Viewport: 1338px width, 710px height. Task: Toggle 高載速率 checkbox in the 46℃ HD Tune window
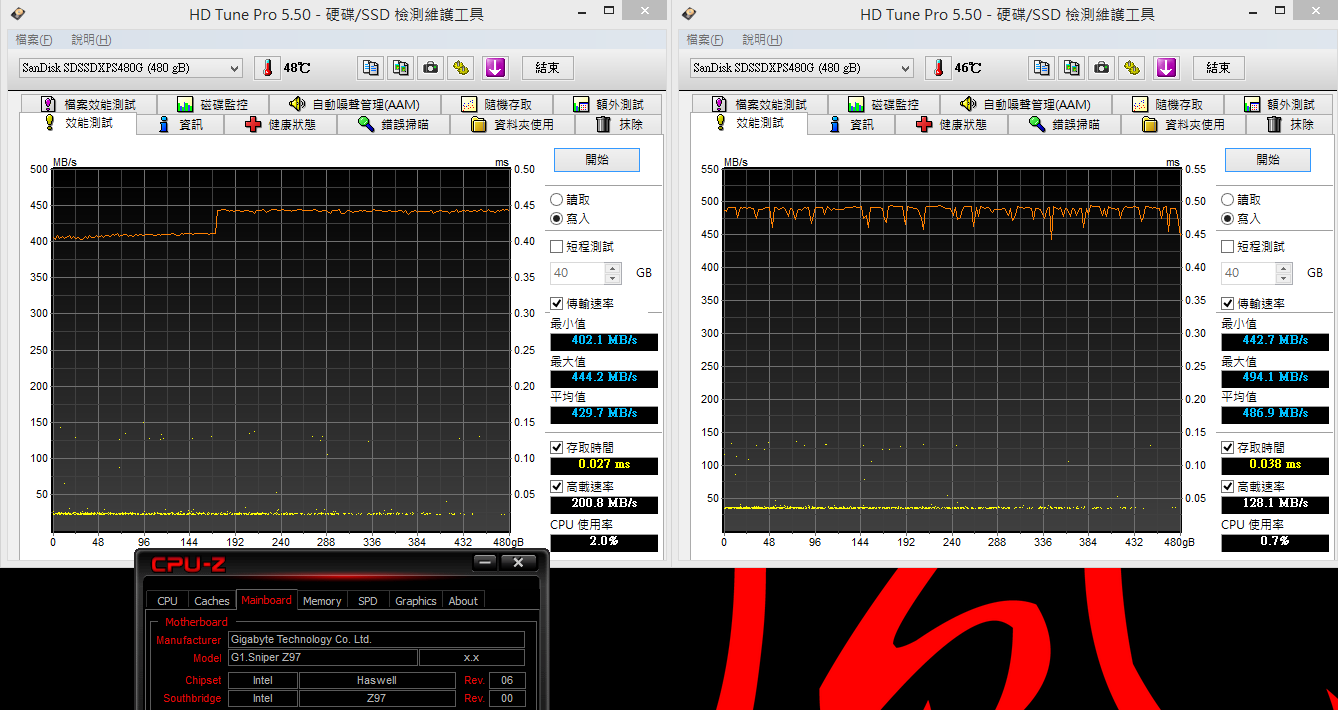pyautogui.click(x=1228, y=486)
